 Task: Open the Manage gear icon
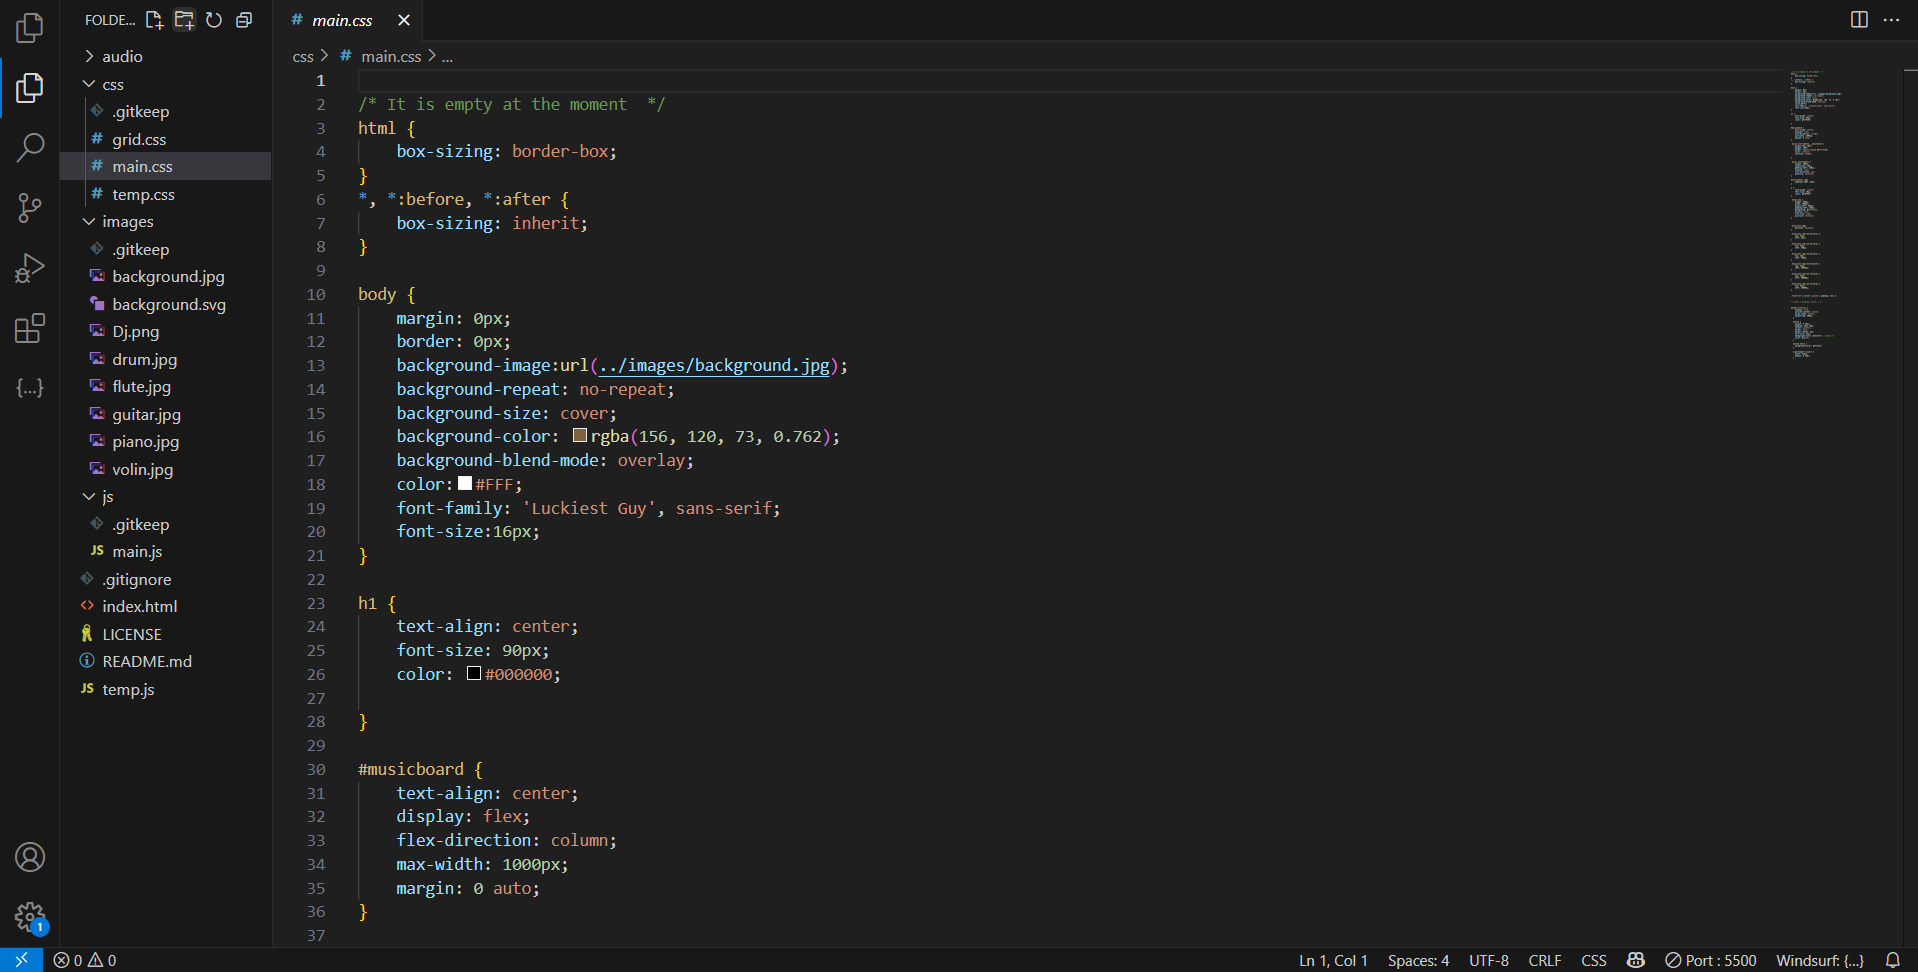click(30, 916)
